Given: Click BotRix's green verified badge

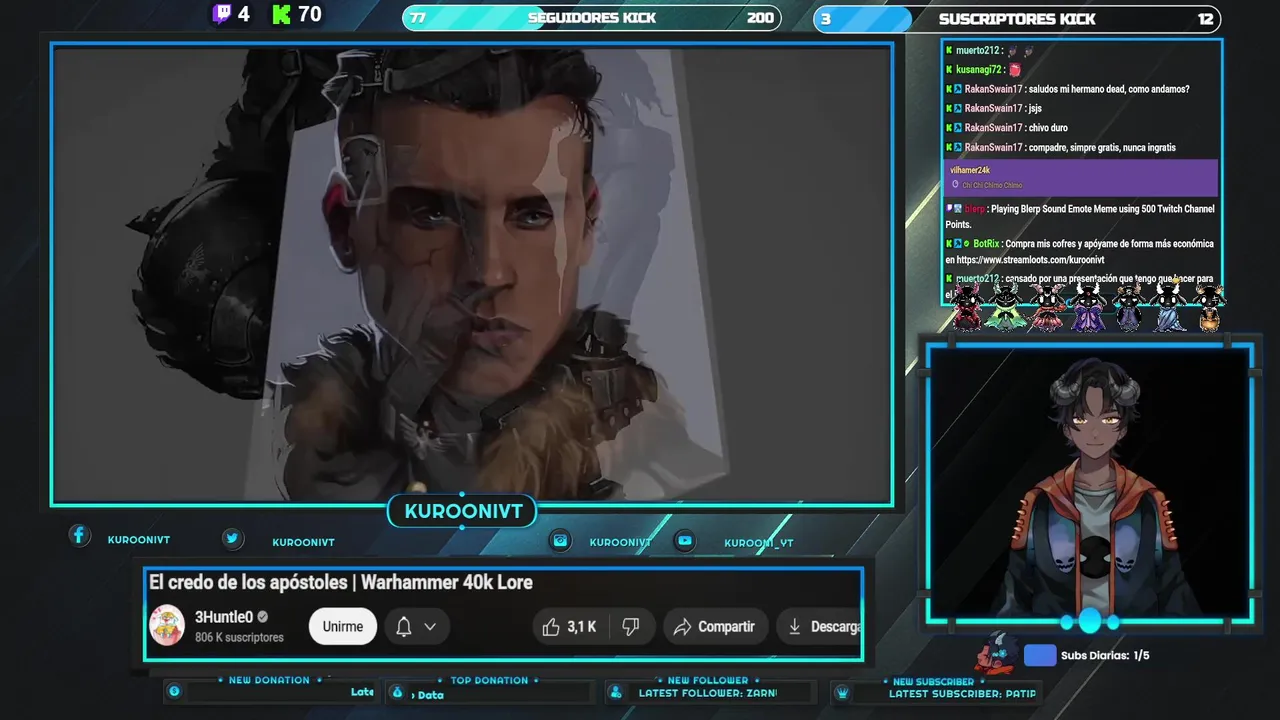Looking at the screenshot, I should [x=966, y=244].
